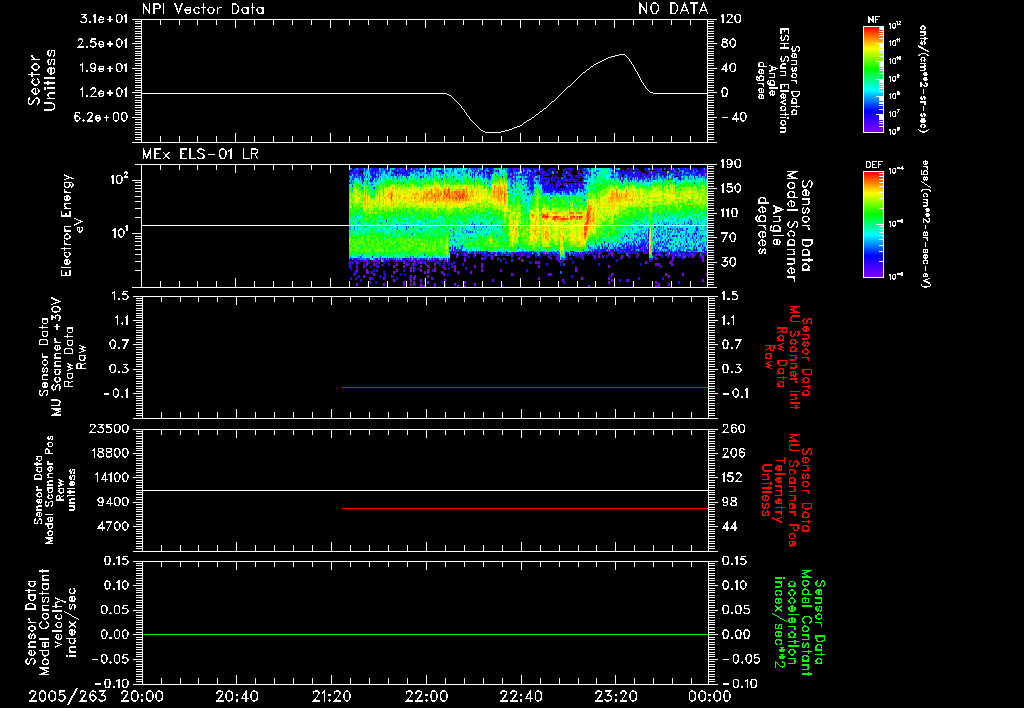
Task: Click the '110' scanner angle tick value
Action: pos(731,213)
